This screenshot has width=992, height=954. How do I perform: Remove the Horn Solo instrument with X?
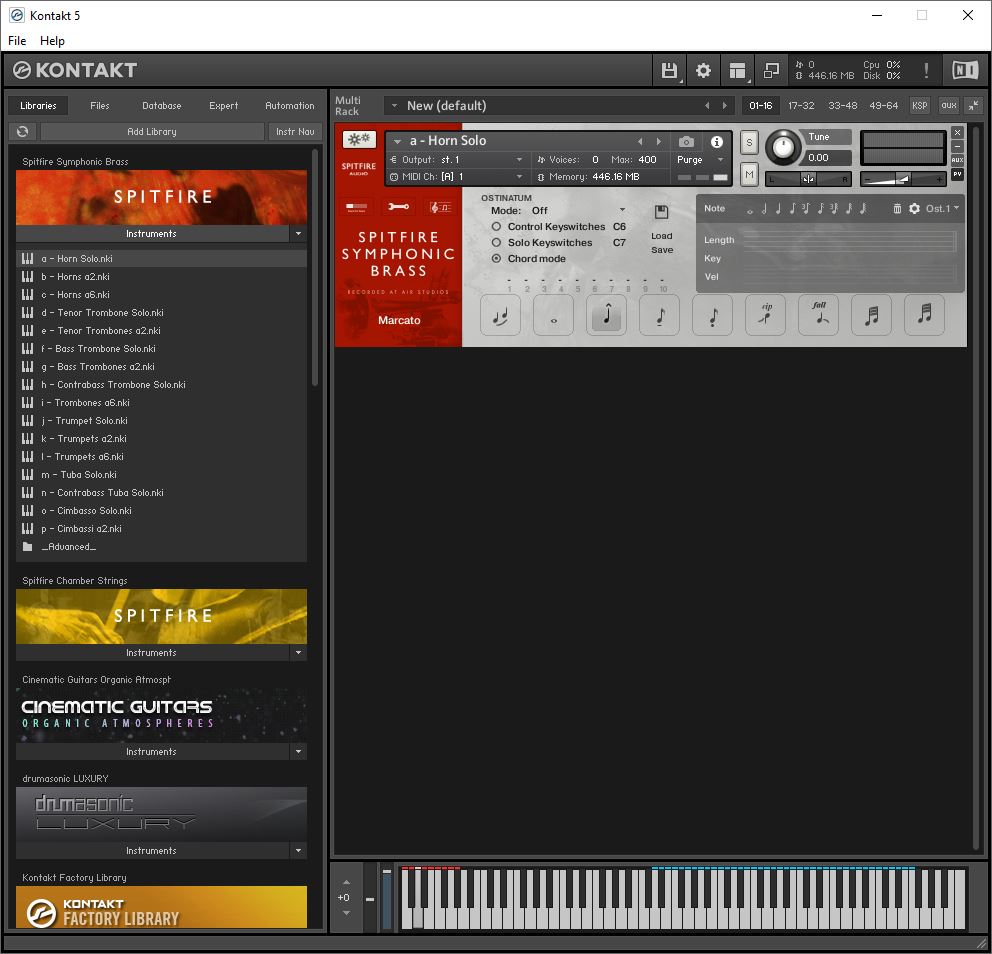tap(957, 132)
